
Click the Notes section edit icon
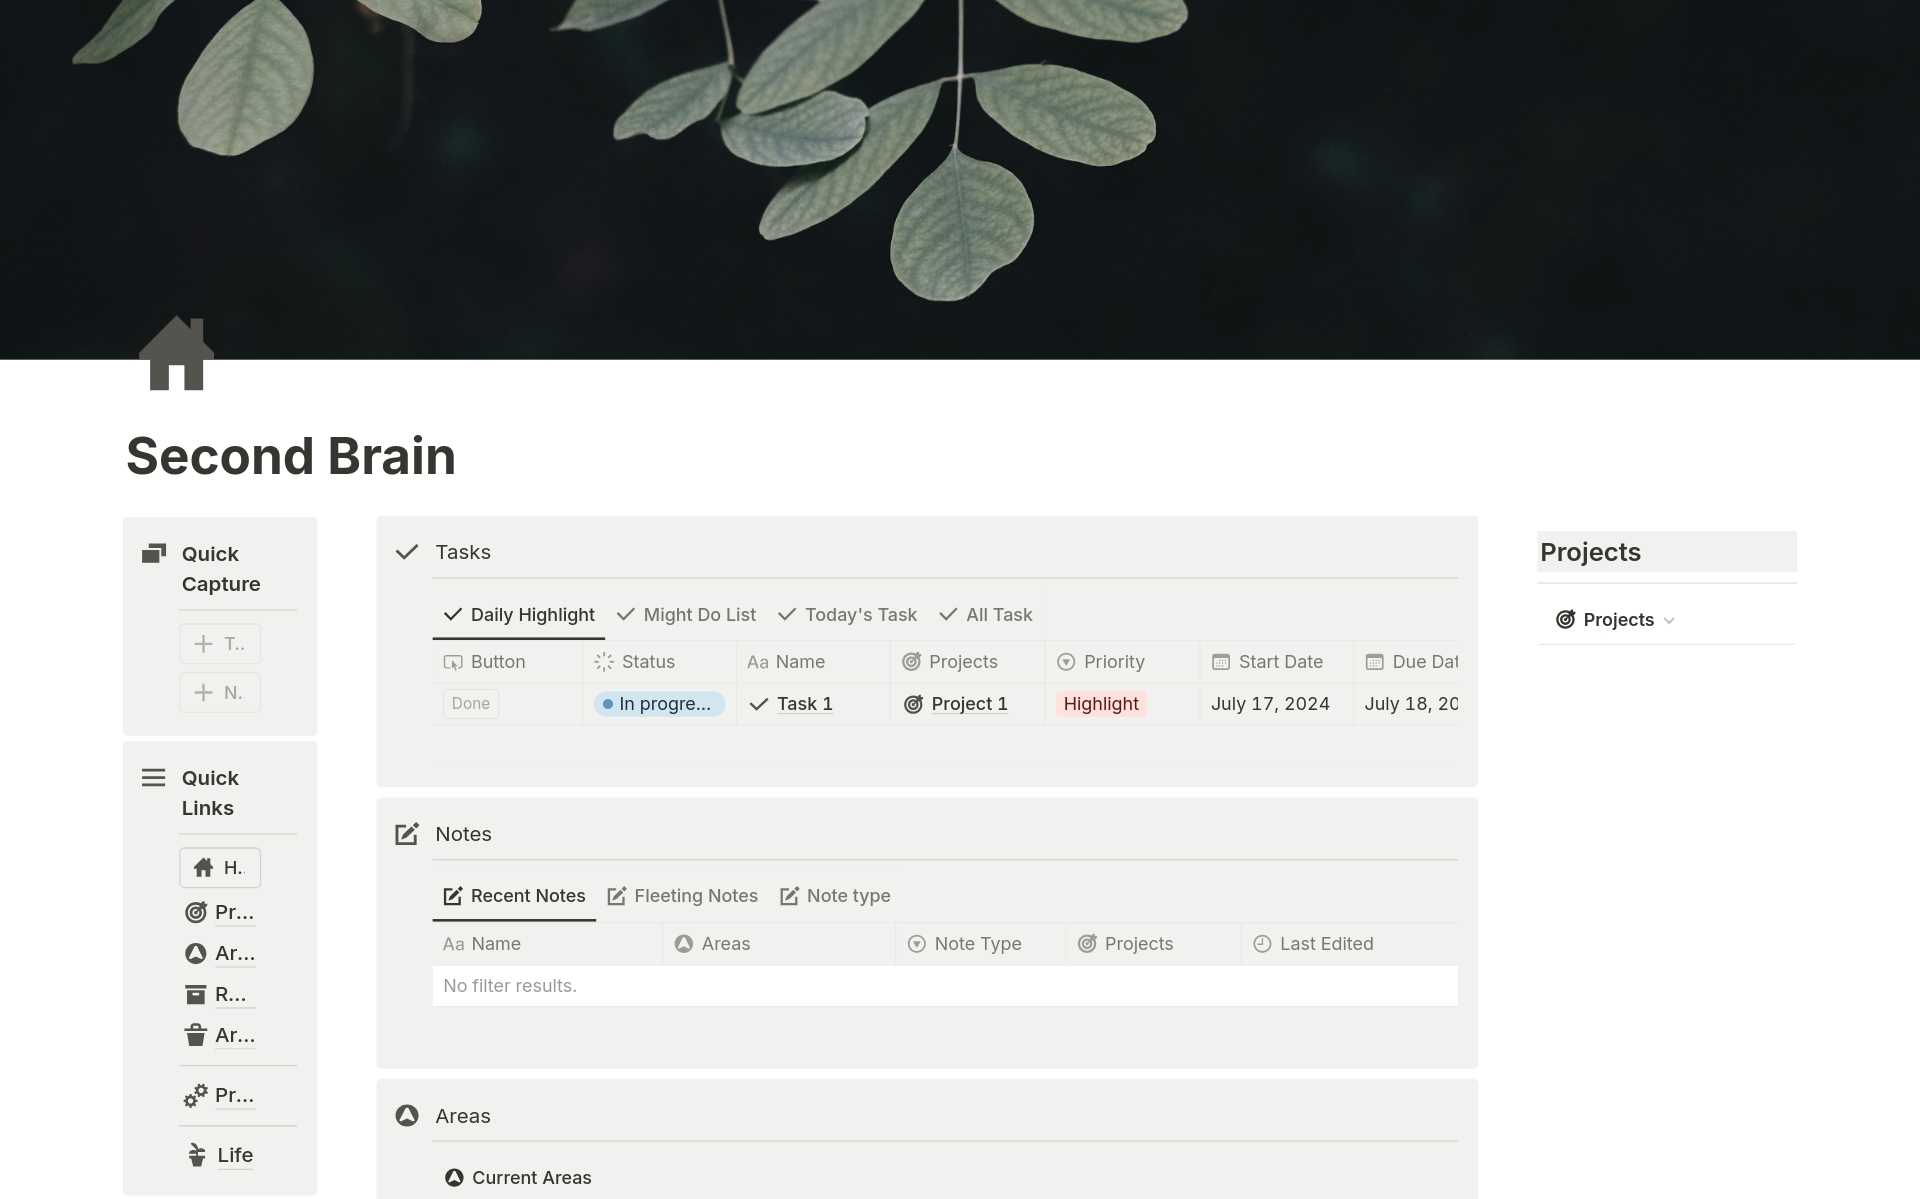coord(406,834)
